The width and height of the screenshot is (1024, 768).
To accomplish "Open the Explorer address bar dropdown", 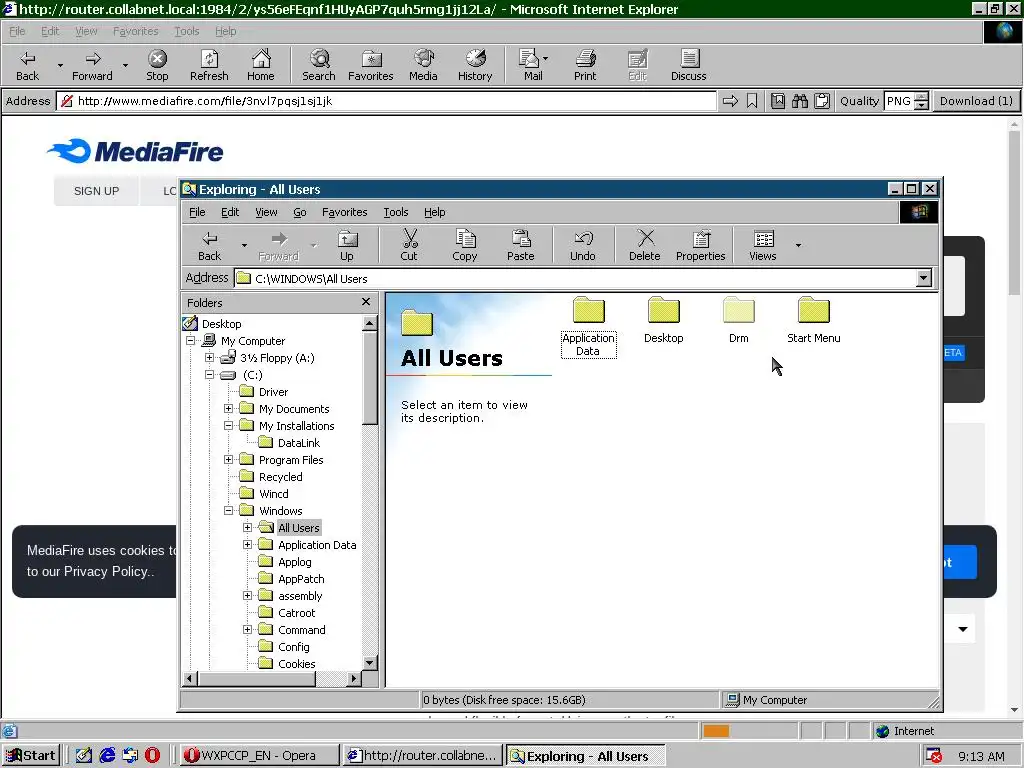I will [923, 278].
